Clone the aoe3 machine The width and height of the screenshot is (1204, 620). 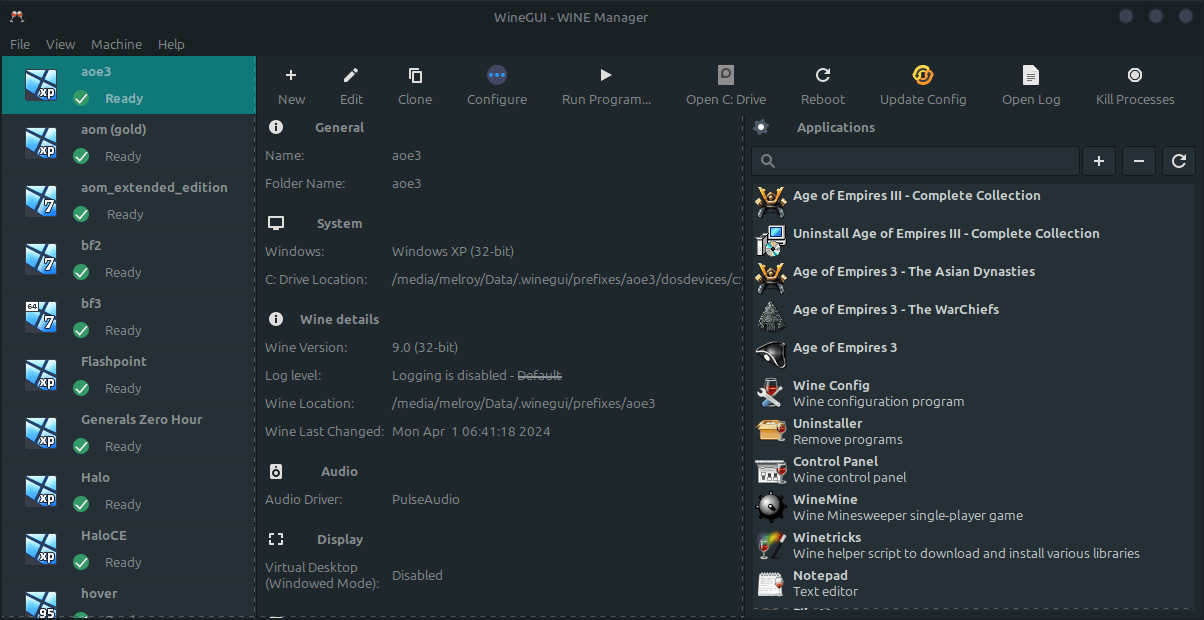(x=415, y=76)
